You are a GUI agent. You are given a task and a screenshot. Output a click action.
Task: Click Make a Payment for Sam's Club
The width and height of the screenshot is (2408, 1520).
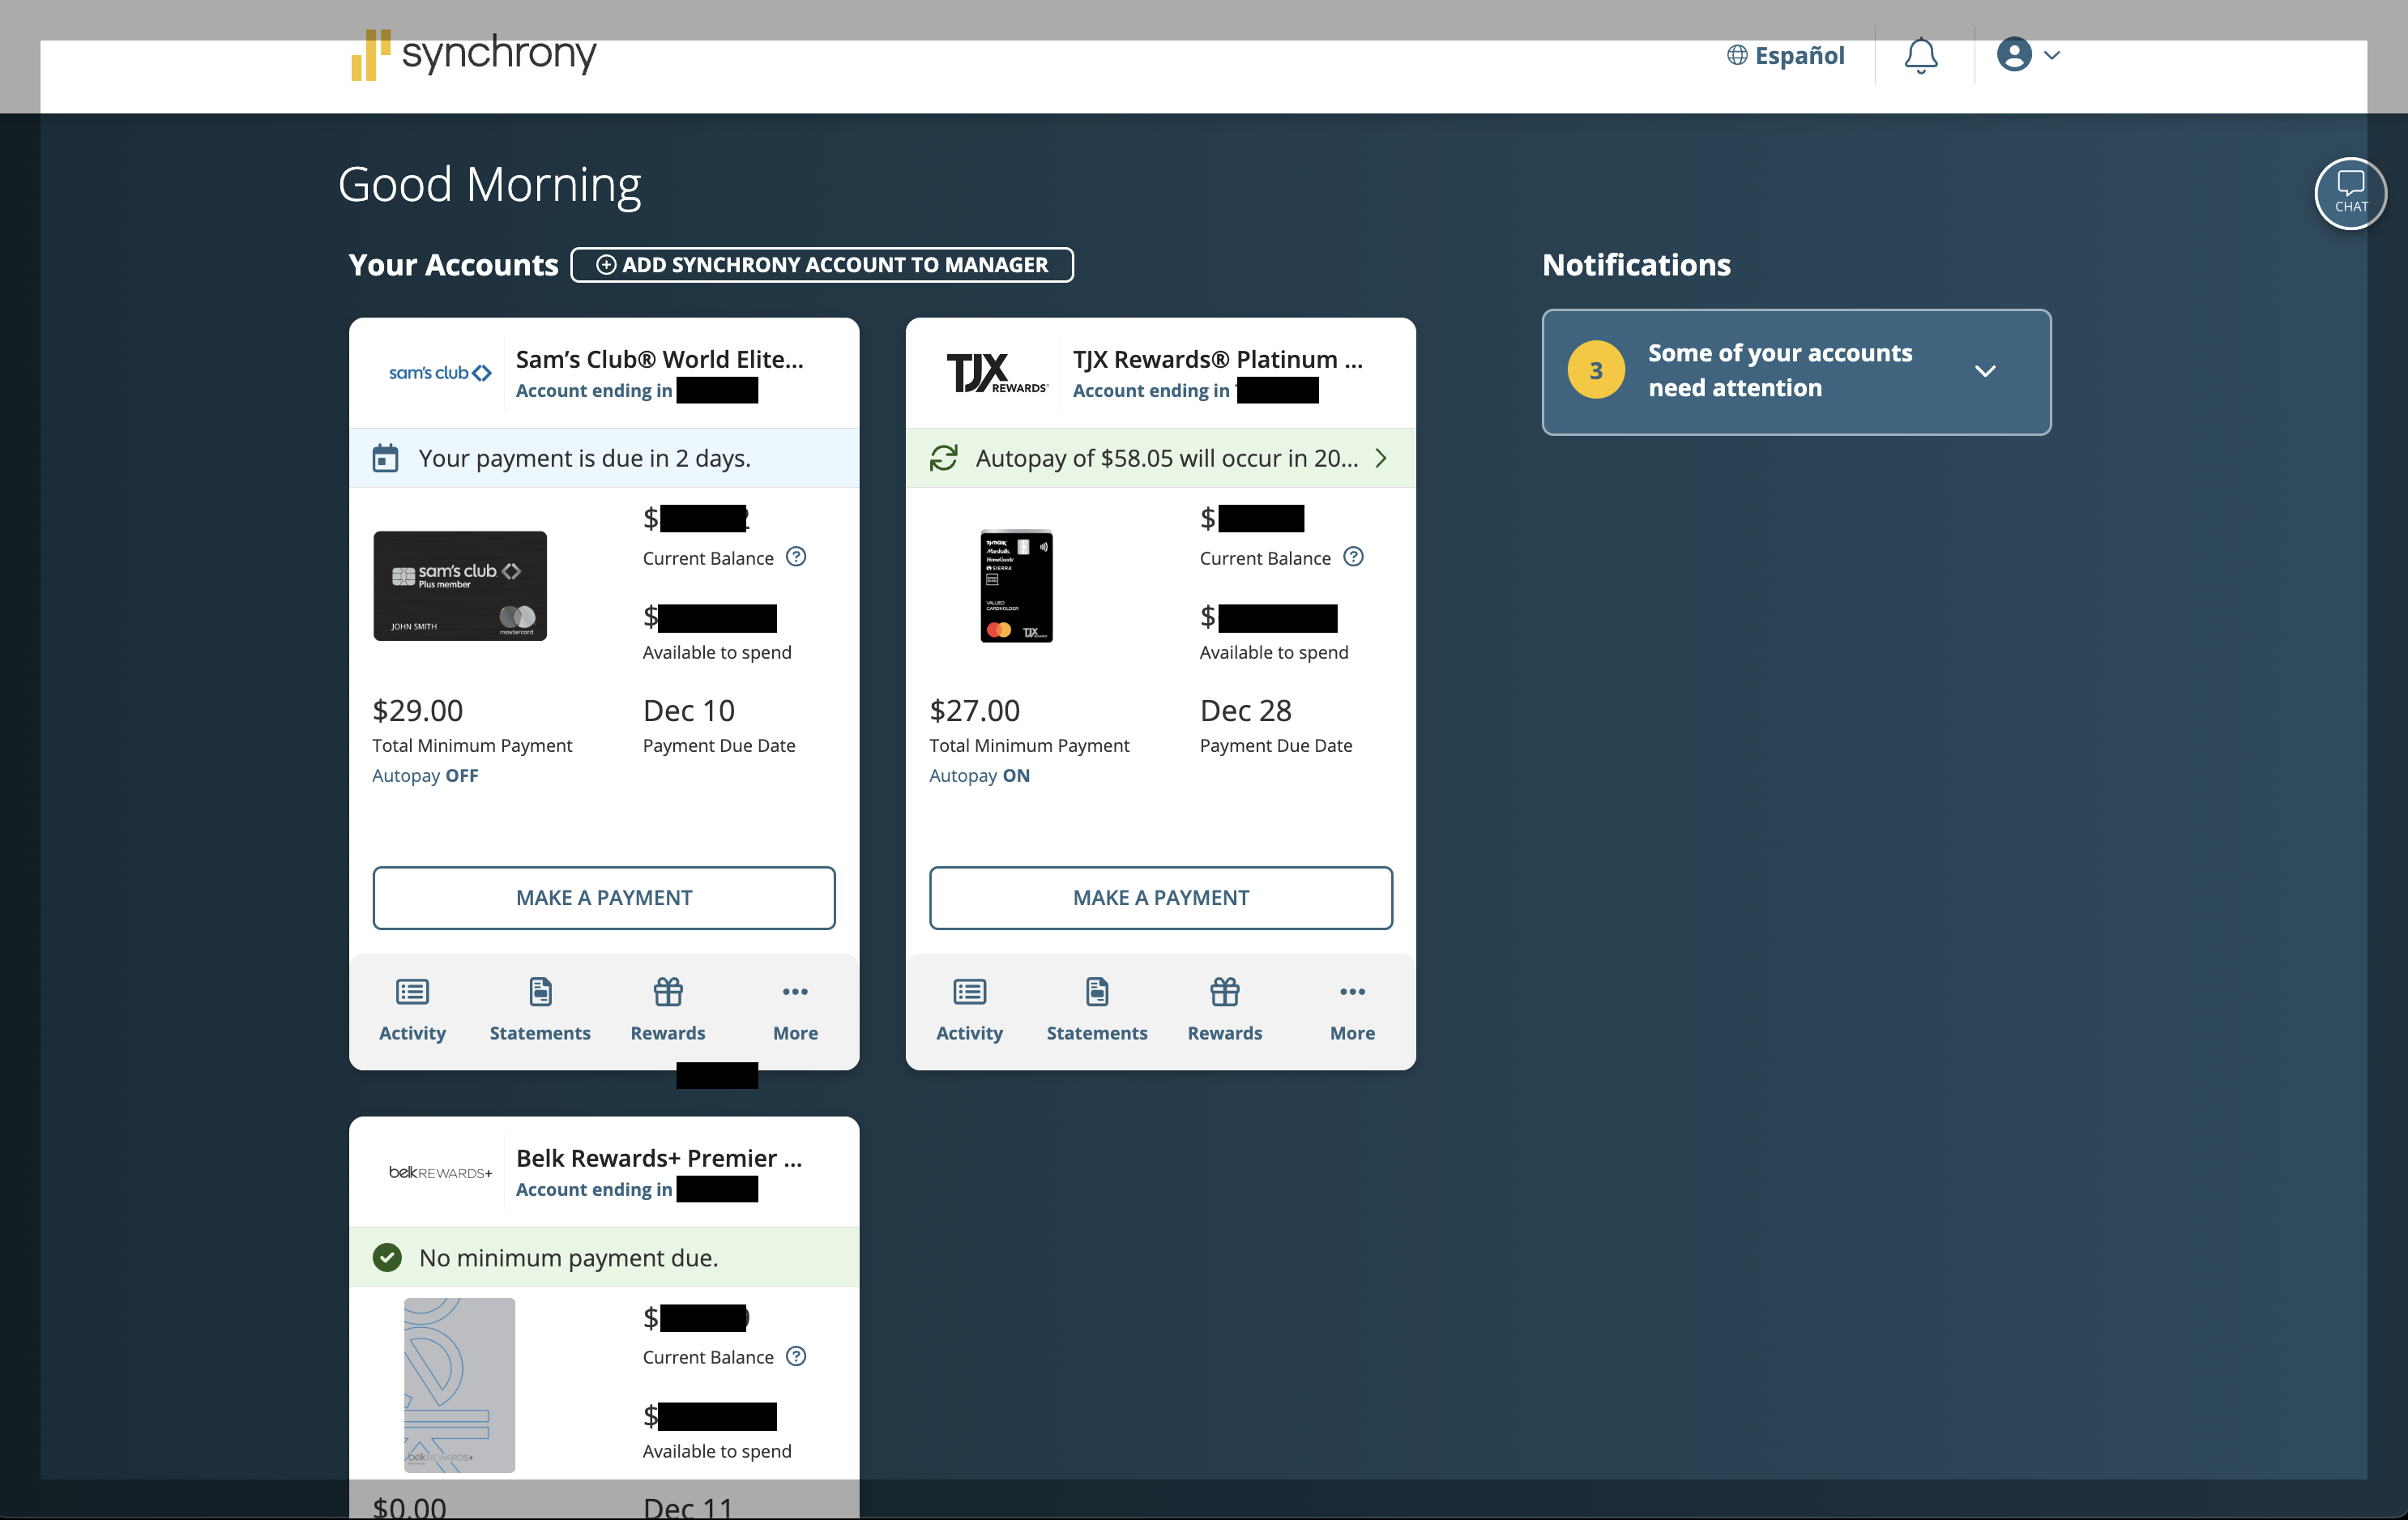coord(604,898)
